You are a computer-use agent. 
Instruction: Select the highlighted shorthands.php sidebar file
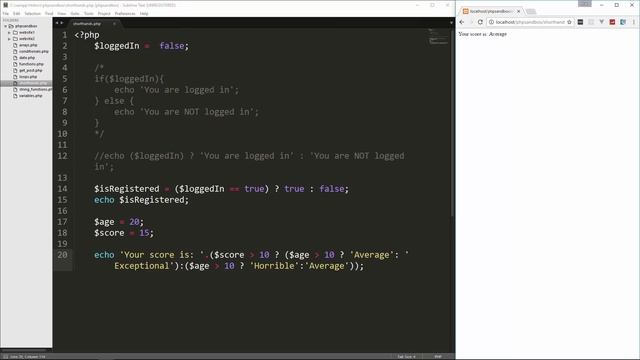[x=26, y=83]
